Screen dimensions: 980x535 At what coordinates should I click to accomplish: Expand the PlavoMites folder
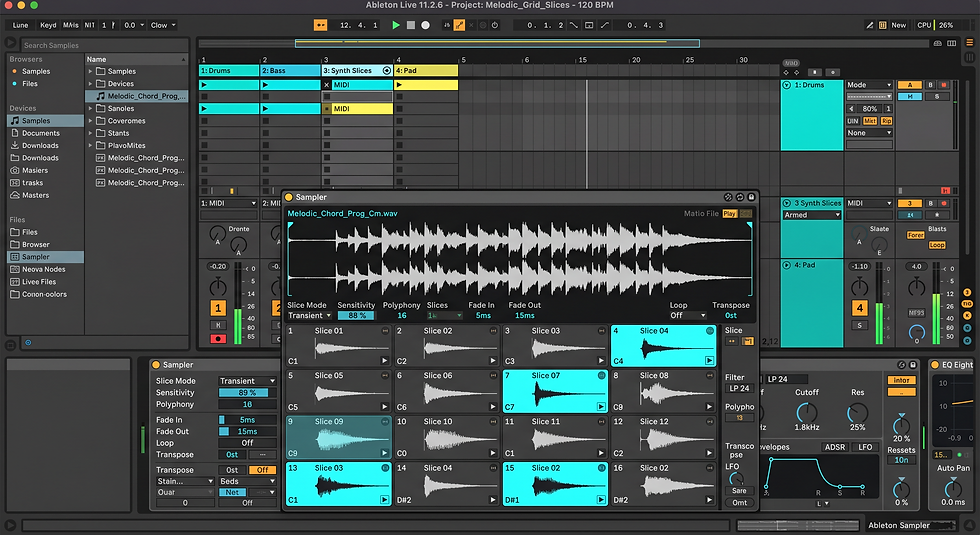click(91, 146)
